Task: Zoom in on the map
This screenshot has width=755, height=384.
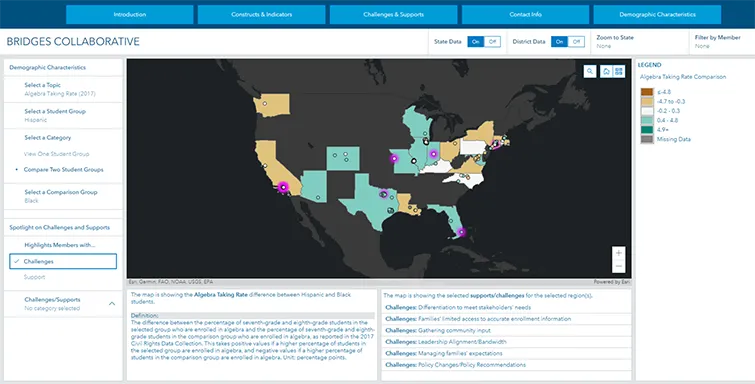Action: (619, 253)
